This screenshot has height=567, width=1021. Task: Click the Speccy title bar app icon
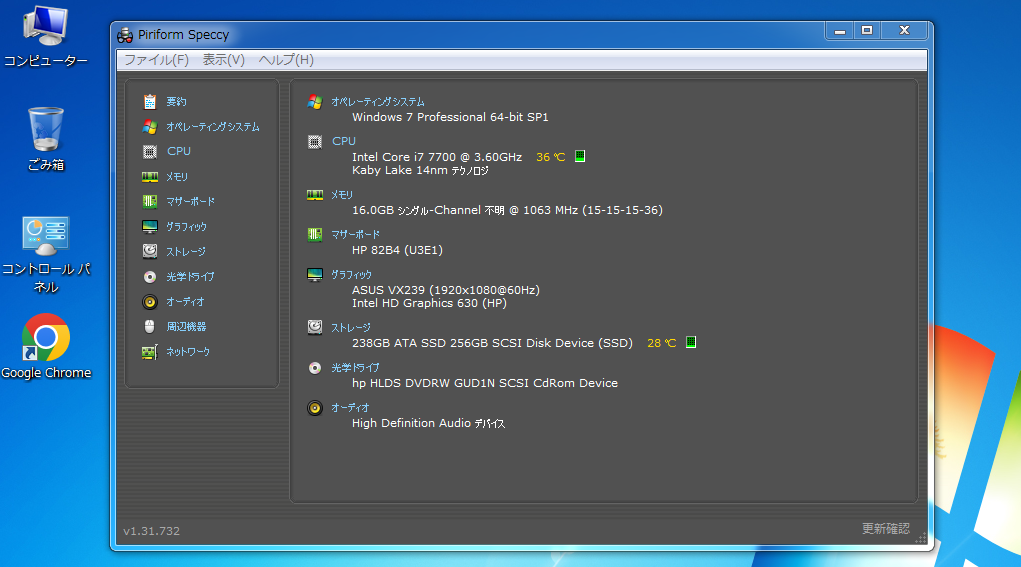coord(125,35)
